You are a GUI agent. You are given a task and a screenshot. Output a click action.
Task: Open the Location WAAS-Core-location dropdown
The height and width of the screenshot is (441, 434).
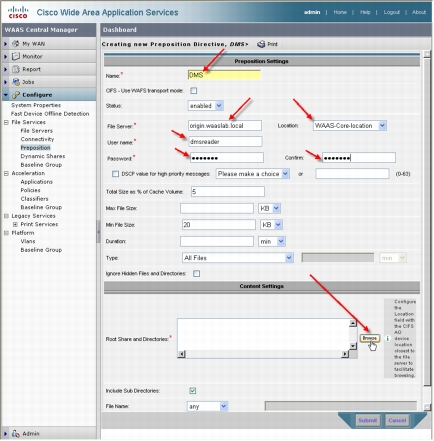coord(349,126)
